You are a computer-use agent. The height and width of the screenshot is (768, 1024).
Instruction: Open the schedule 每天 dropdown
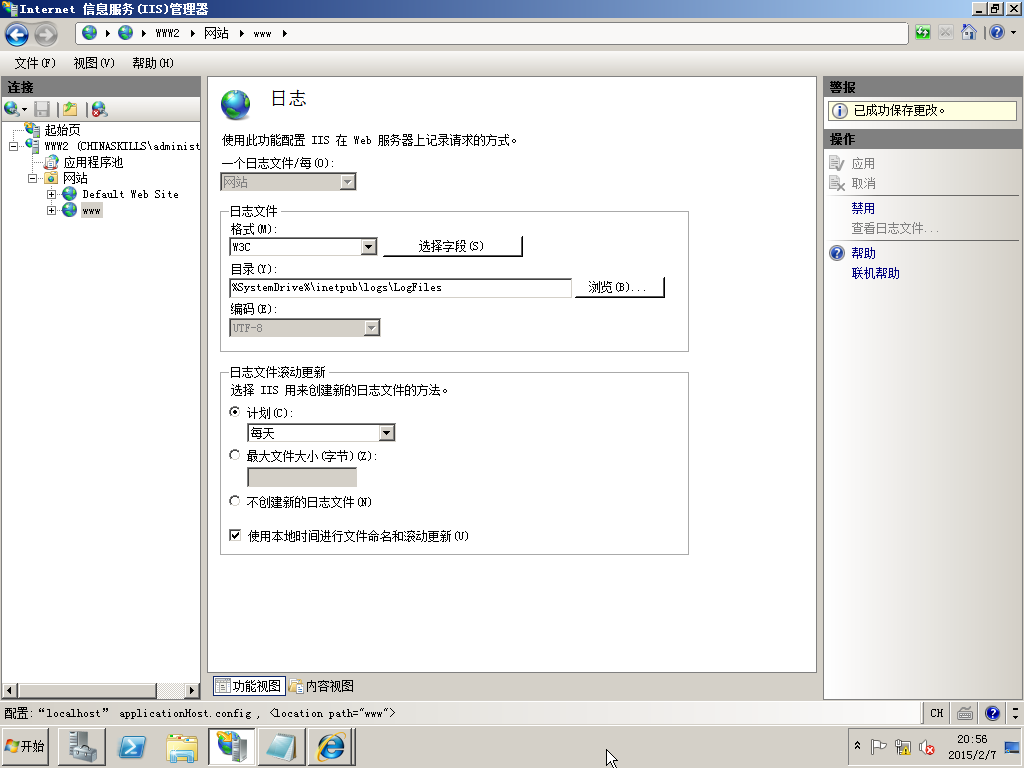pos(387,432)
